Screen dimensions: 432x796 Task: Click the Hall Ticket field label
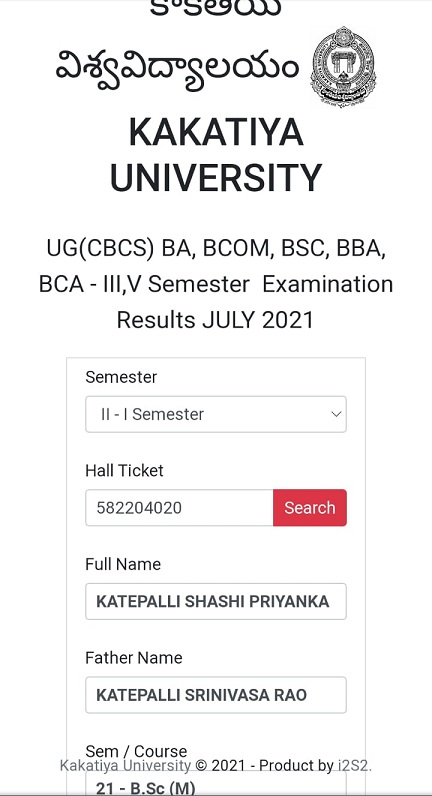point(124,471)
